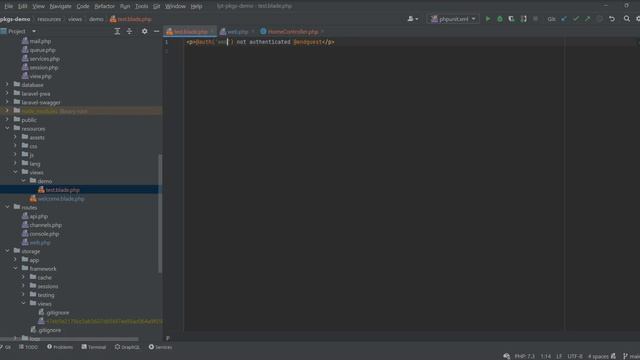Open Project panel gear settings
Image resolution: width=640 pixels, height=360 pixels.
(x=144, y=31)
